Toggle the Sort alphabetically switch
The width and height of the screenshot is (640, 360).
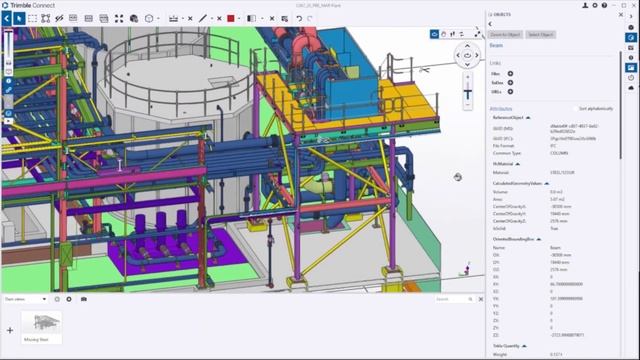(576, 109)
